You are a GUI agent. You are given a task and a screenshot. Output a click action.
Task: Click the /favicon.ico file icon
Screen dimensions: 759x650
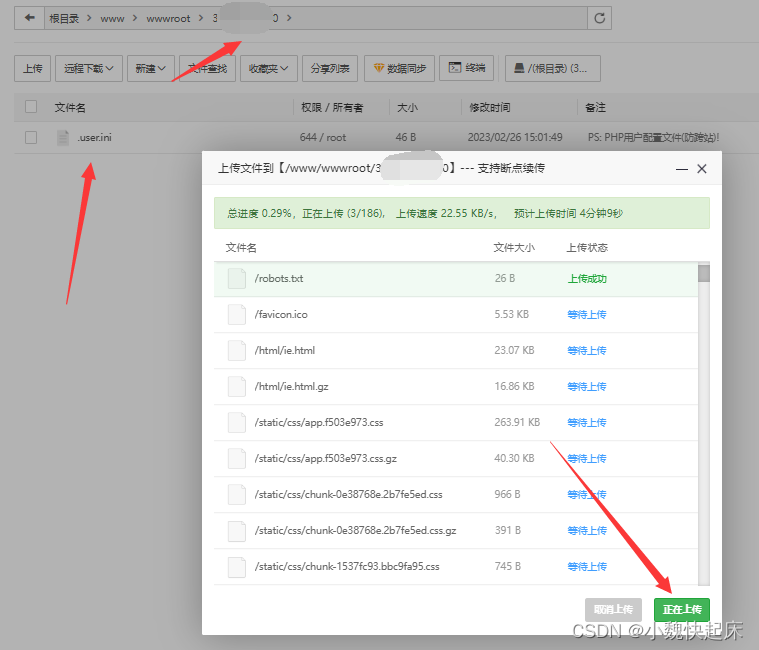pyautogui.click(x=237, y=314)
